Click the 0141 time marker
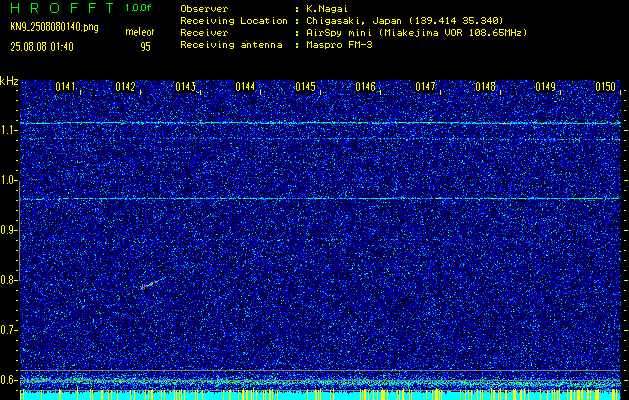 tap(65, 87)
